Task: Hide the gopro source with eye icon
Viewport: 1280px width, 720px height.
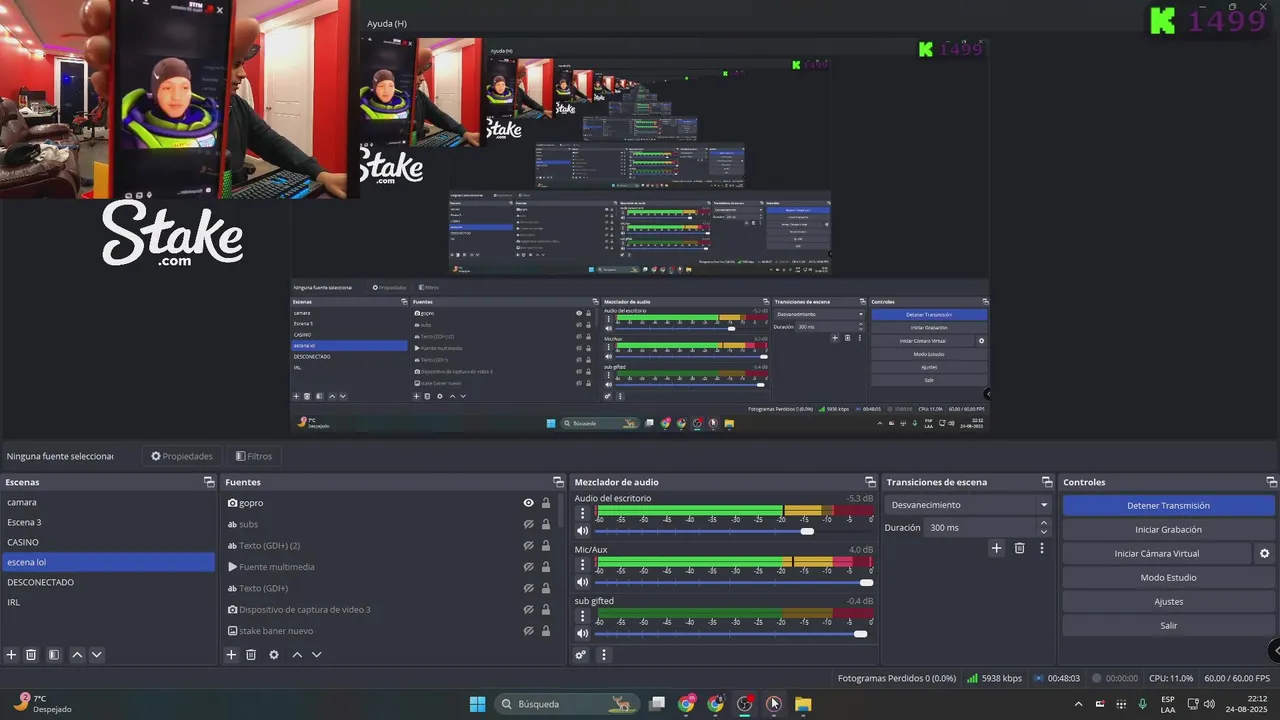Action: pyautogui.click(x=529, y=503)
